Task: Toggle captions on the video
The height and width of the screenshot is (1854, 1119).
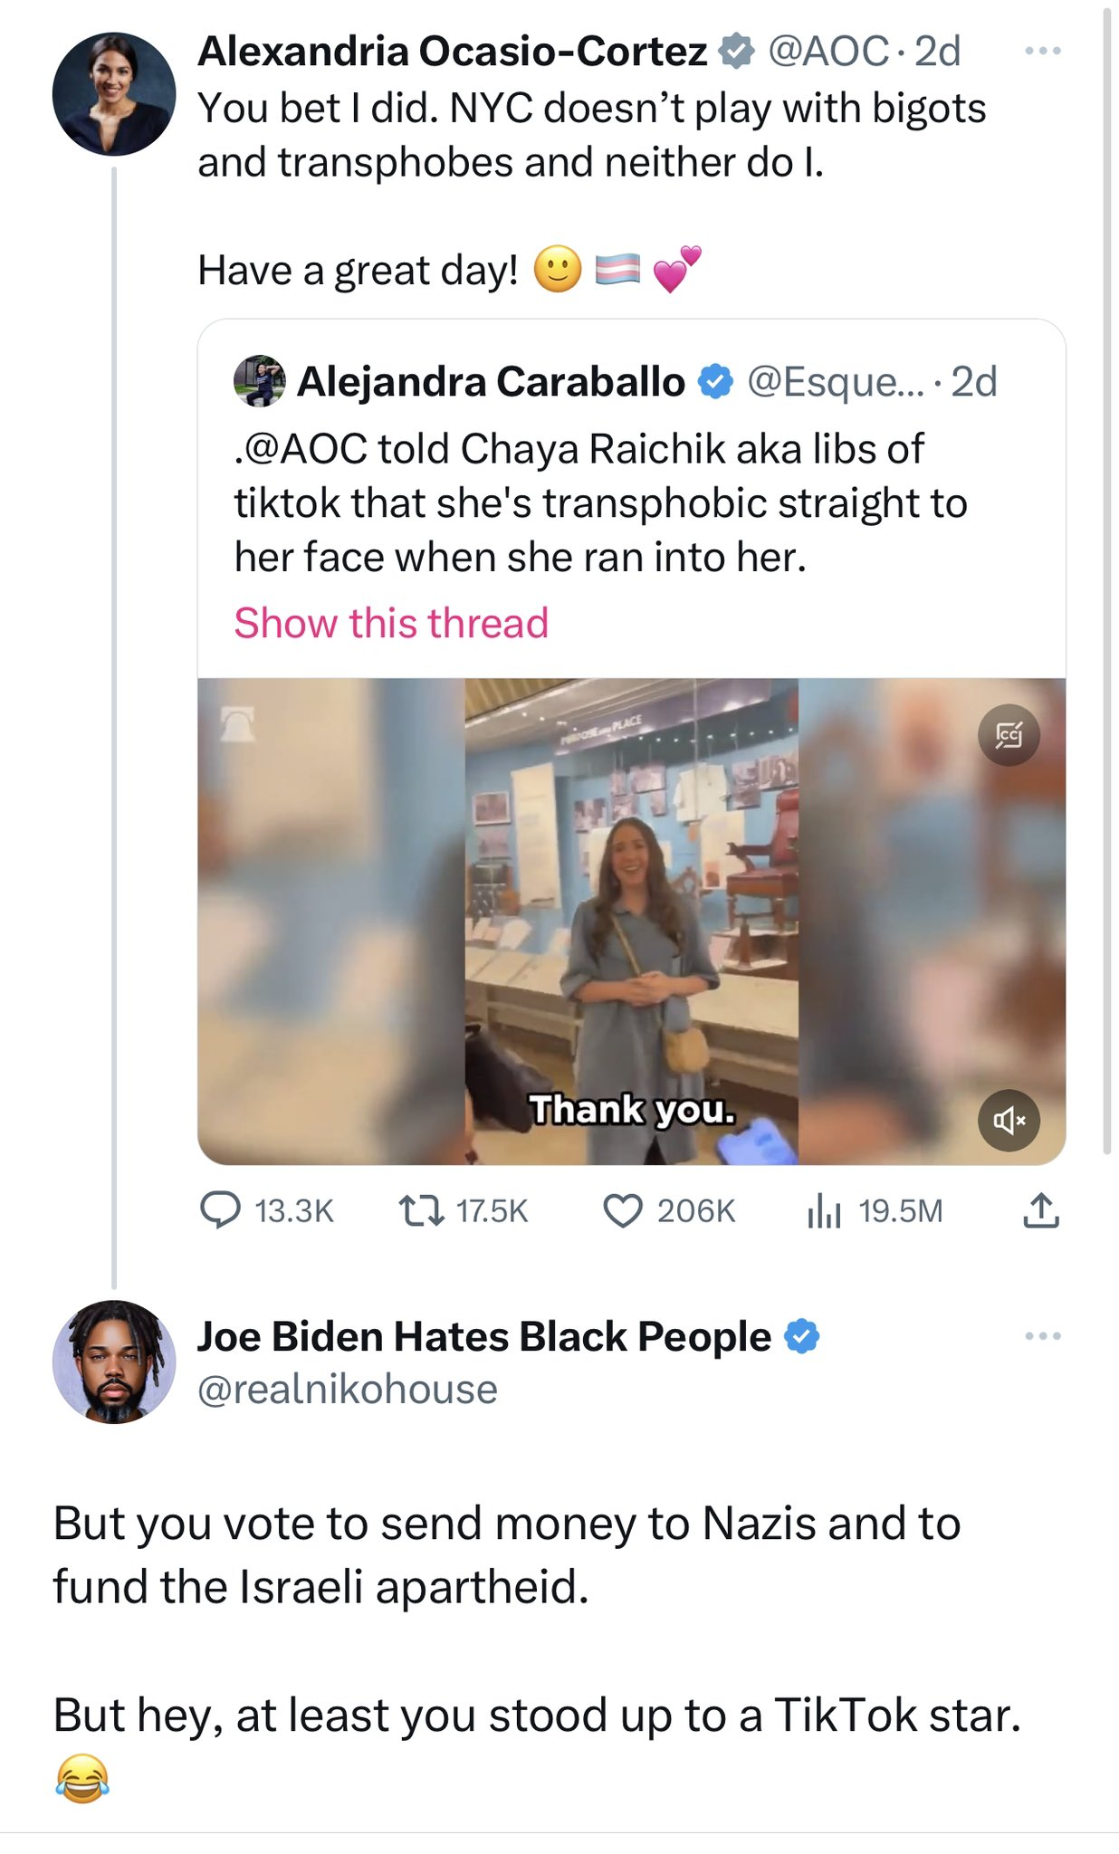Action: click(1008, 736)
